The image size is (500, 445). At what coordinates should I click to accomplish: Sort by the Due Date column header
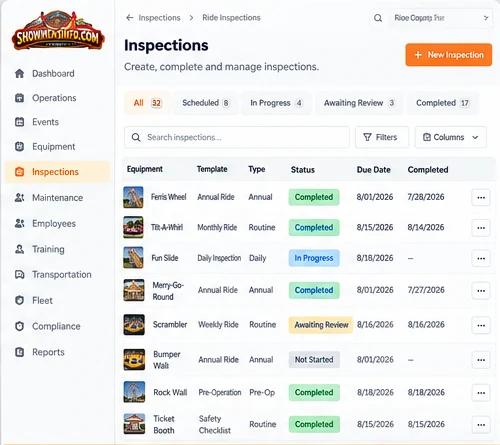(x=374, y=170)
